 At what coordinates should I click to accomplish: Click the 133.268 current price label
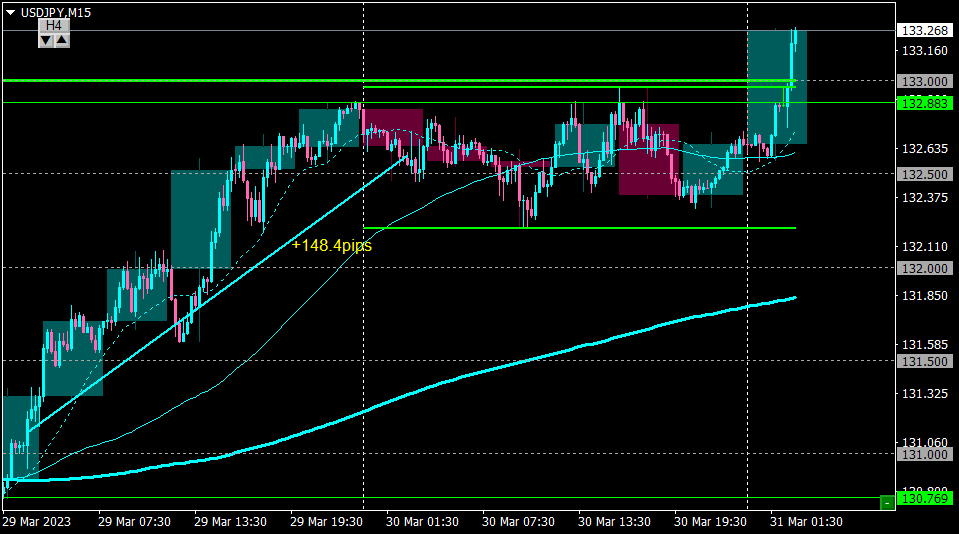click(x=925, y=31)
